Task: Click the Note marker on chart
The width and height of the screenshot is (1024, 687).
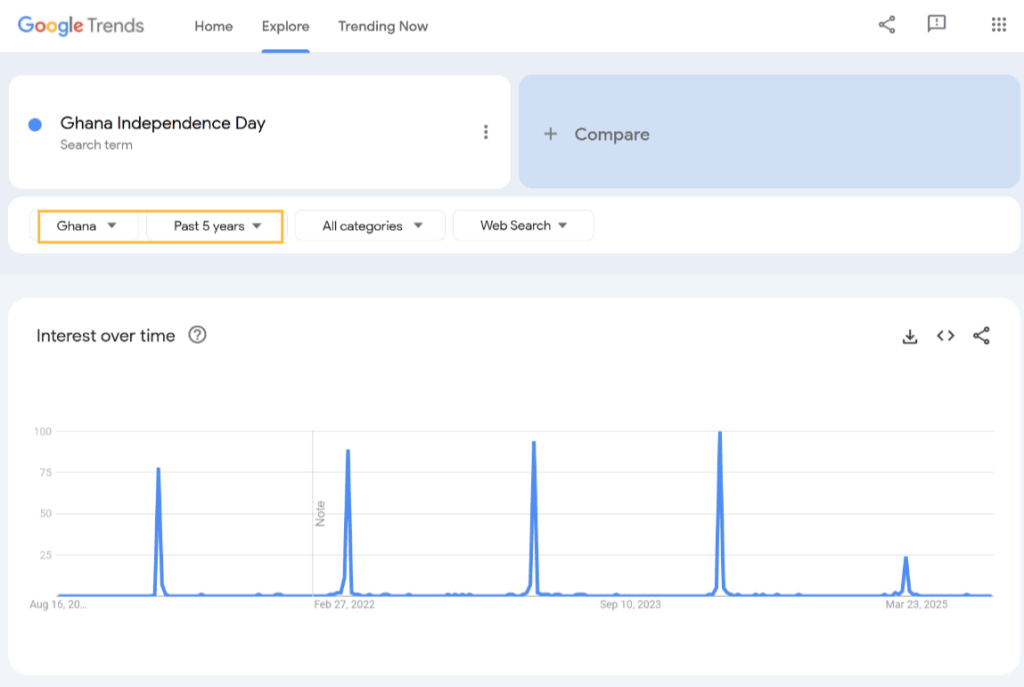Action: click(320, 513)
